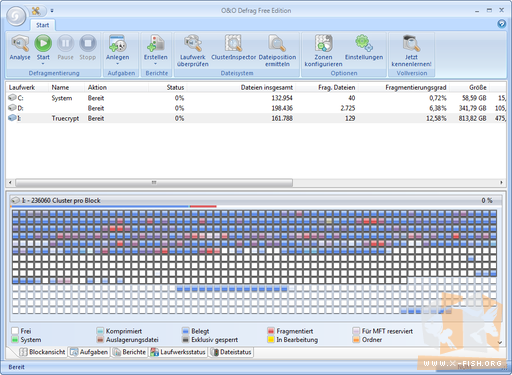Viewport: 512px width, 375px height.
Task: Click the 132.954 files total value
Action: pos(282,98)
